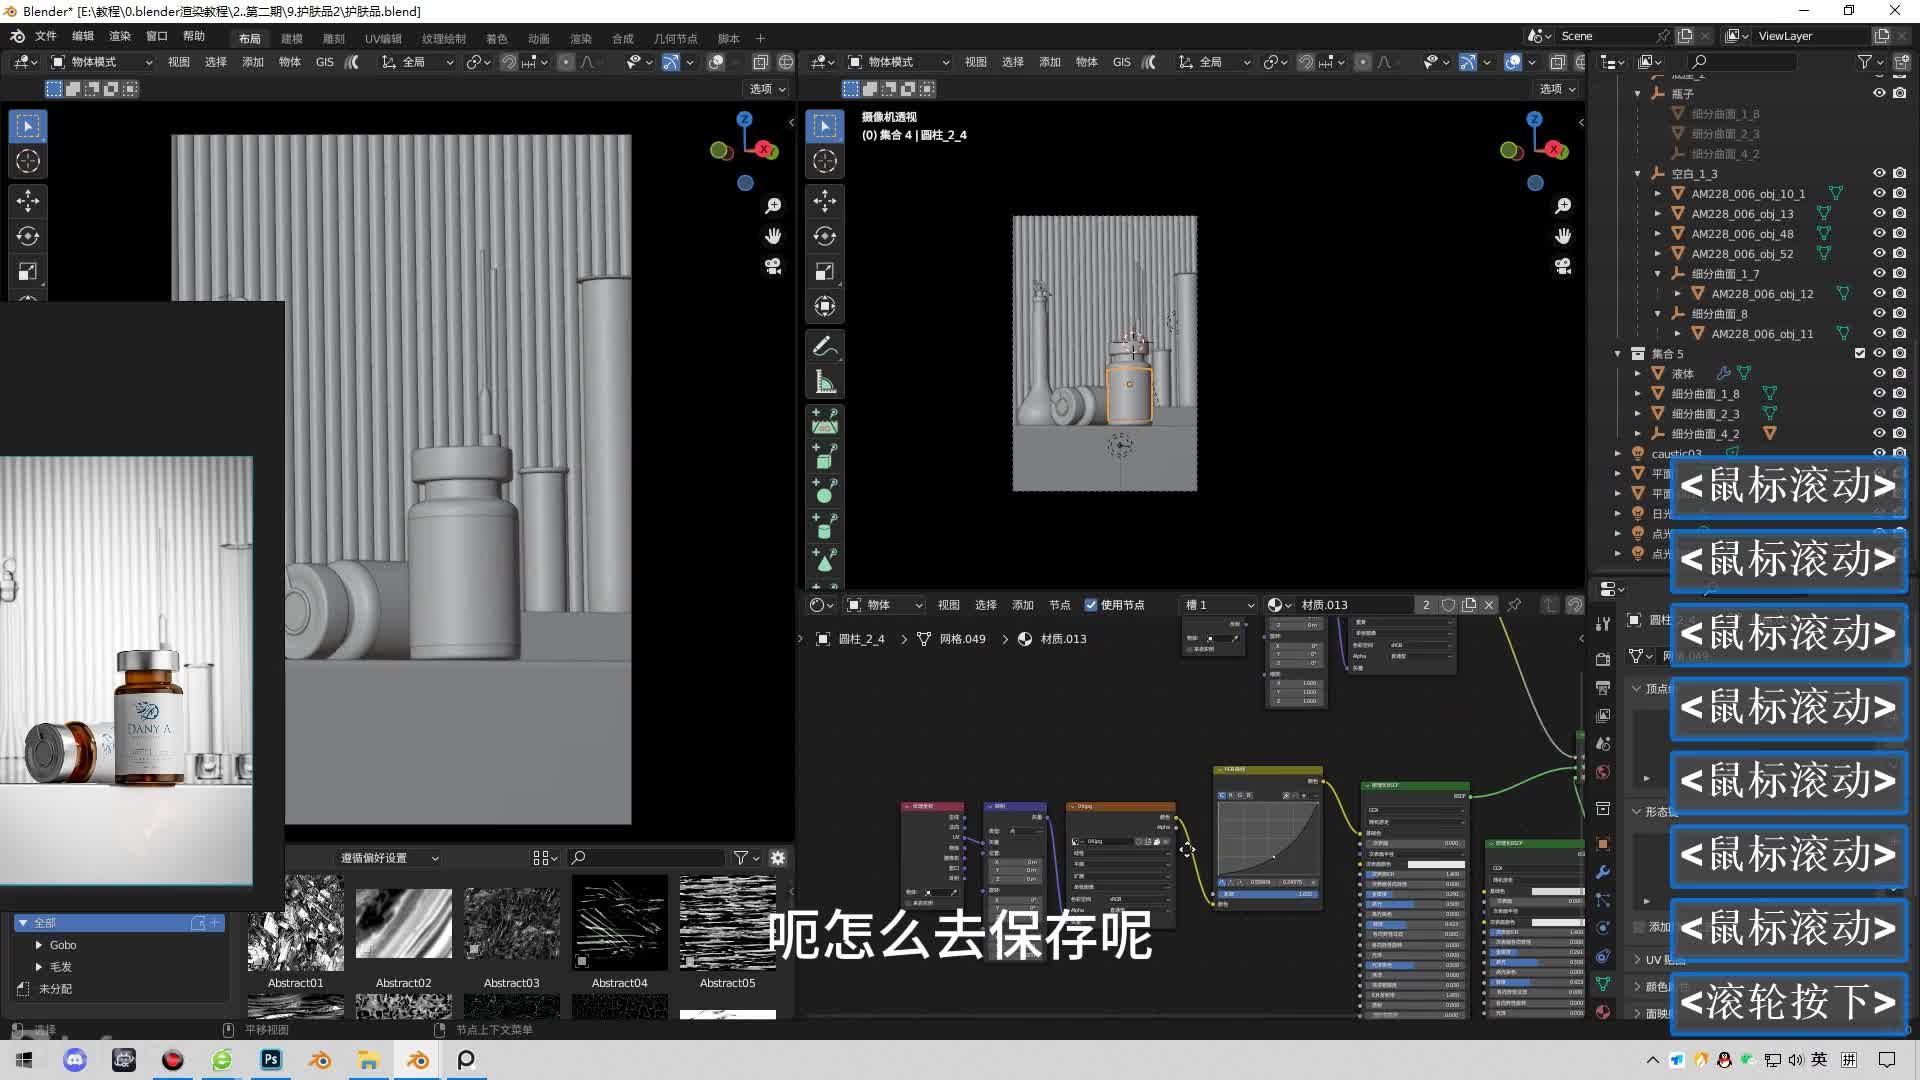Open the Modifiers wrench properties tab
The image size is (1920, 1080).
click(x=1603, y=872)
